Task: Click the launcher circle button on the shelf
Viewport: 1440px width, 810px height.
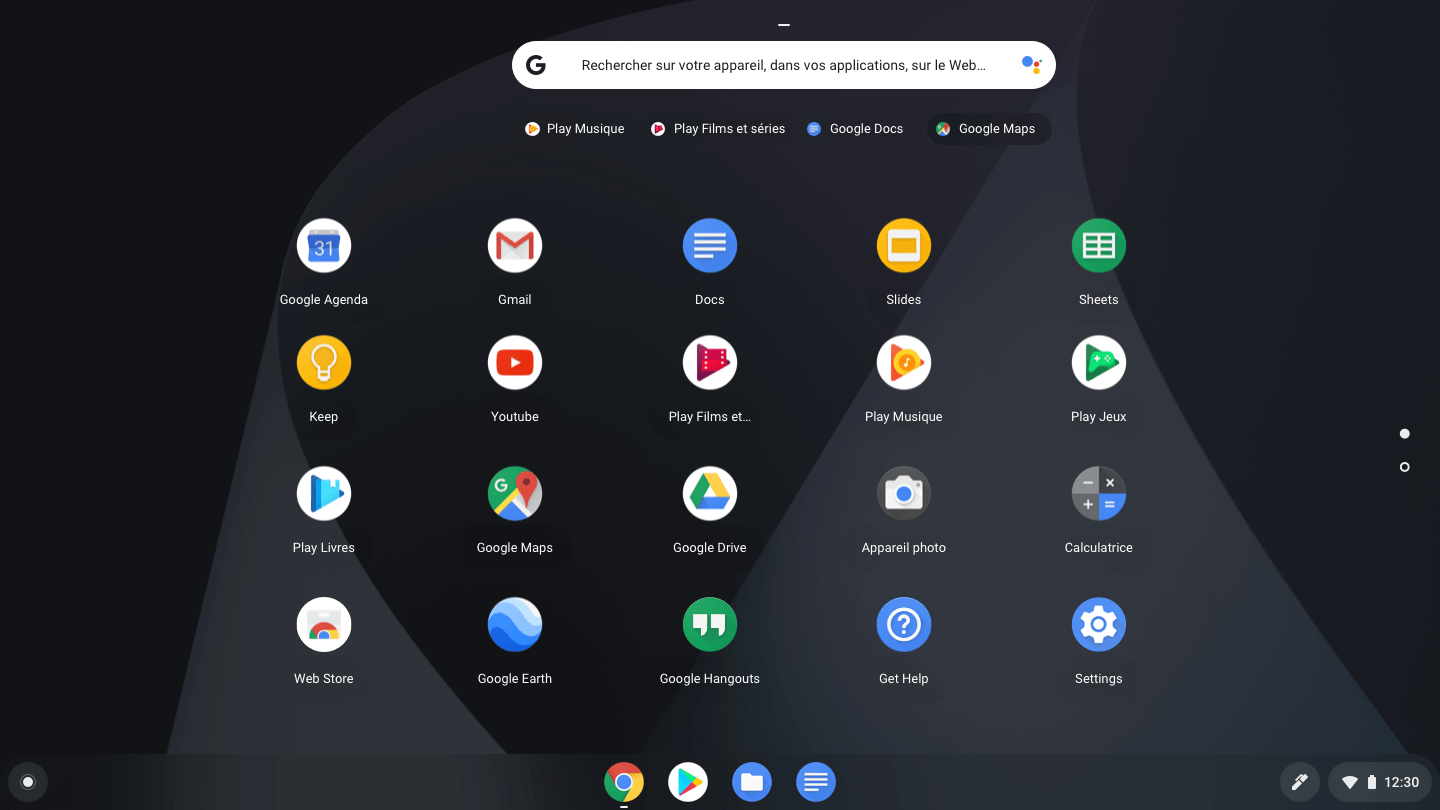Action: click(x=28, y=782)
